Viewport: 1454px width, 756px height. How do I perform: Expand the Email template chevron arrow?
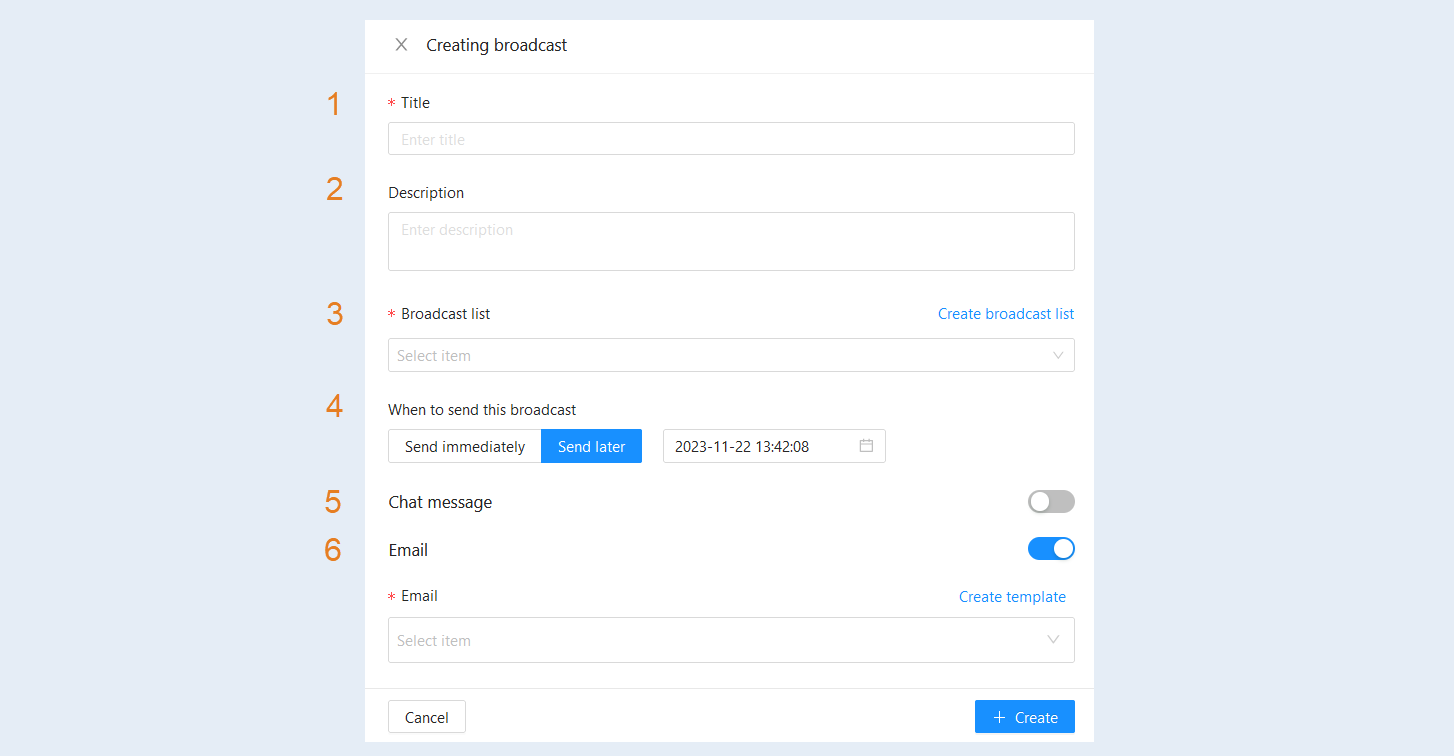click(x=1053, y=640)
